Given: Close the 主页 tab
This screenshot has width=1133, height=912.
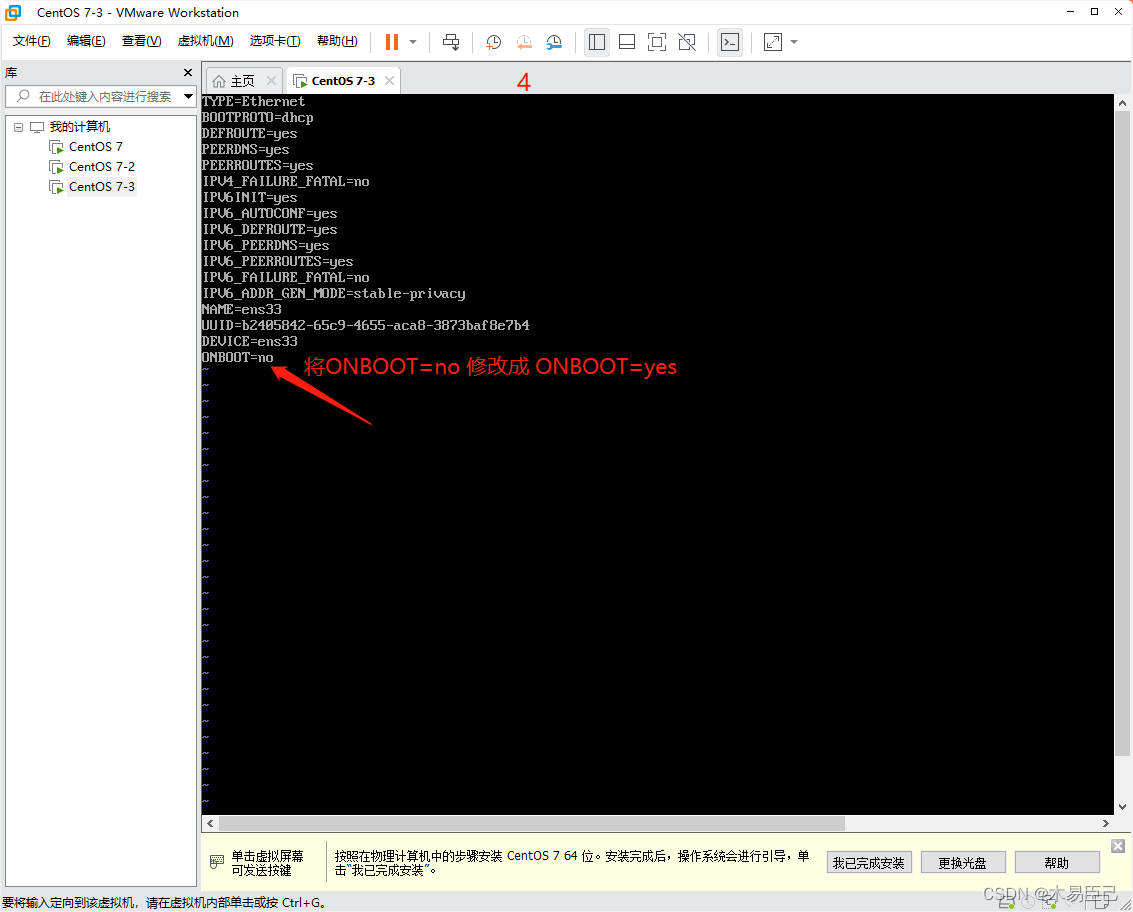Looking at the screenshot, I should pyautogui.click(x=272, y=81).
